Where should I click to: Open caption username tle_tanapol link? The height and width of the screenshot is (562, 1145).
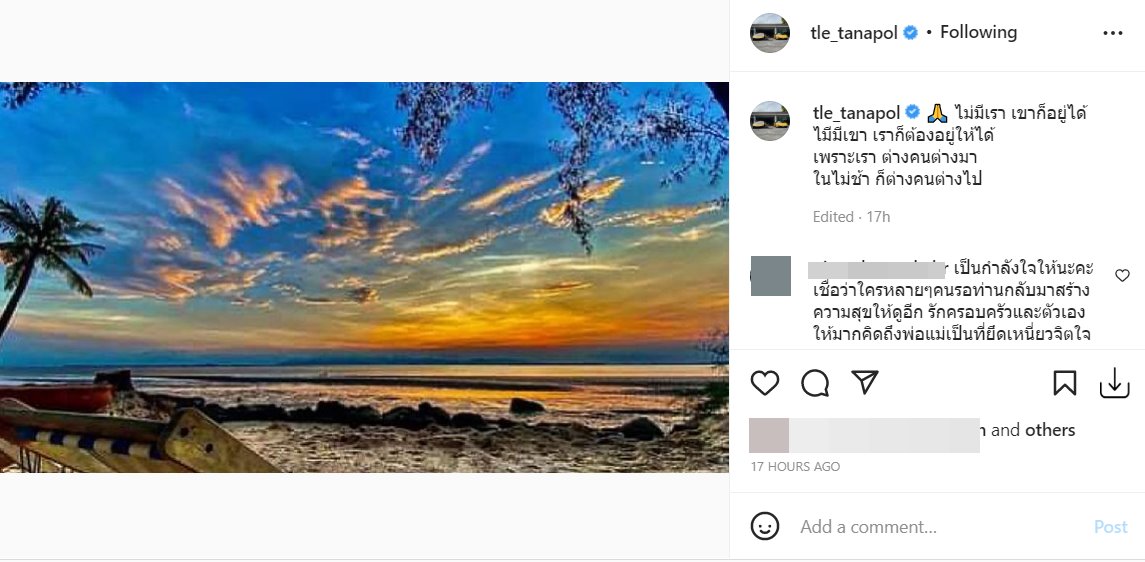[x=855, y=112]
